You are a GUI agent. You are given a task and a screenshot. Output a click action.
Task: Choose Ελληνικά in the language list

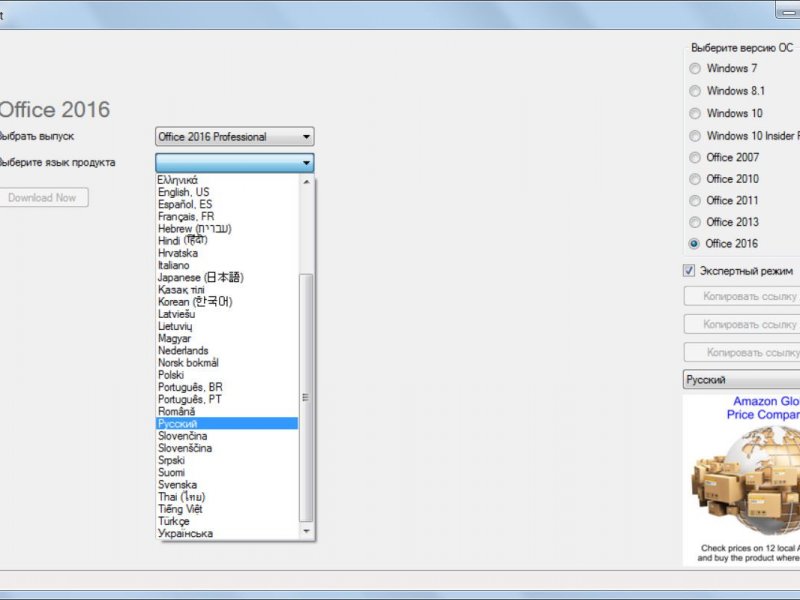(227, 180)
